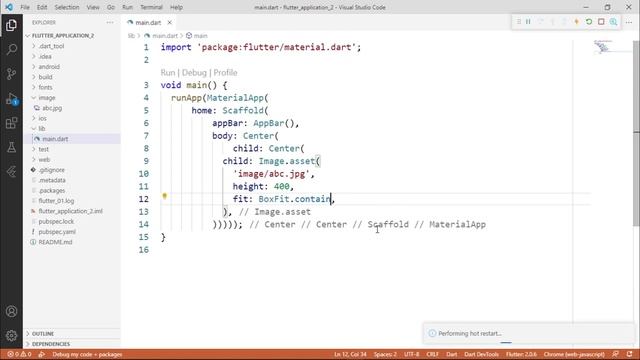Open the Flutter sidebar icon
The height and width of the screenshot is (360, 640).
[x=11, y=172]
